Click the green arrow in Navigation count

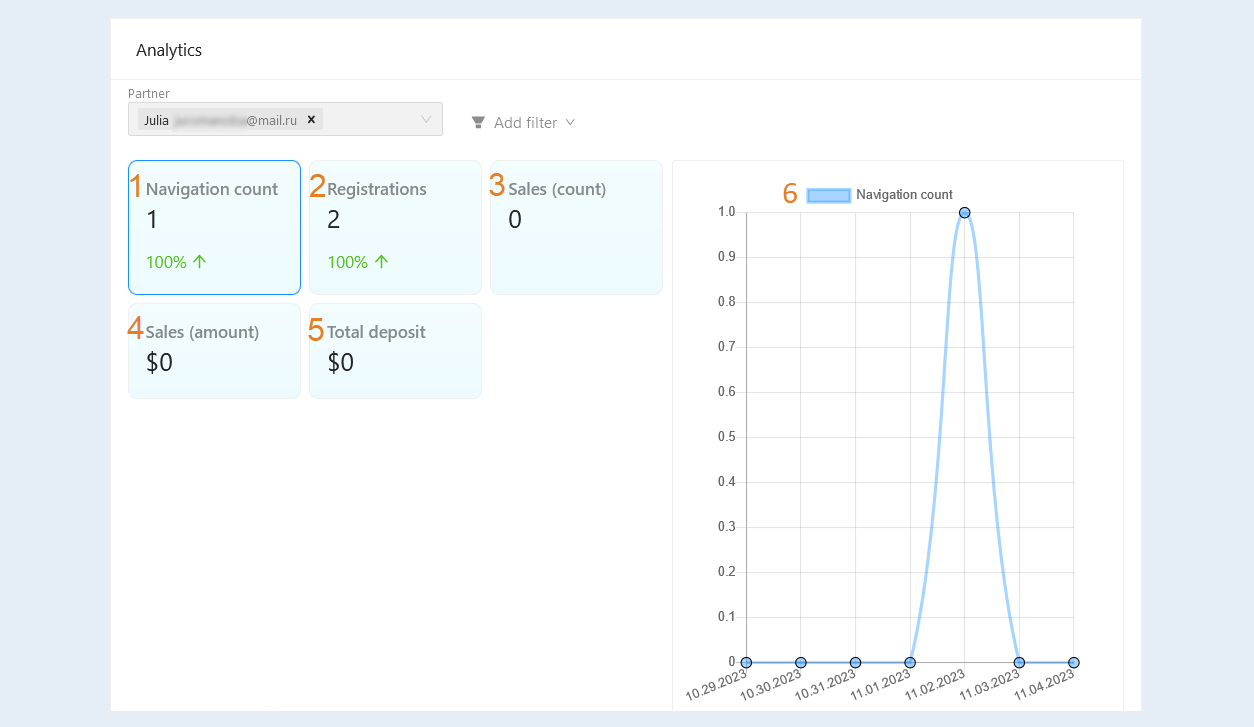click(x=199, y=262)
